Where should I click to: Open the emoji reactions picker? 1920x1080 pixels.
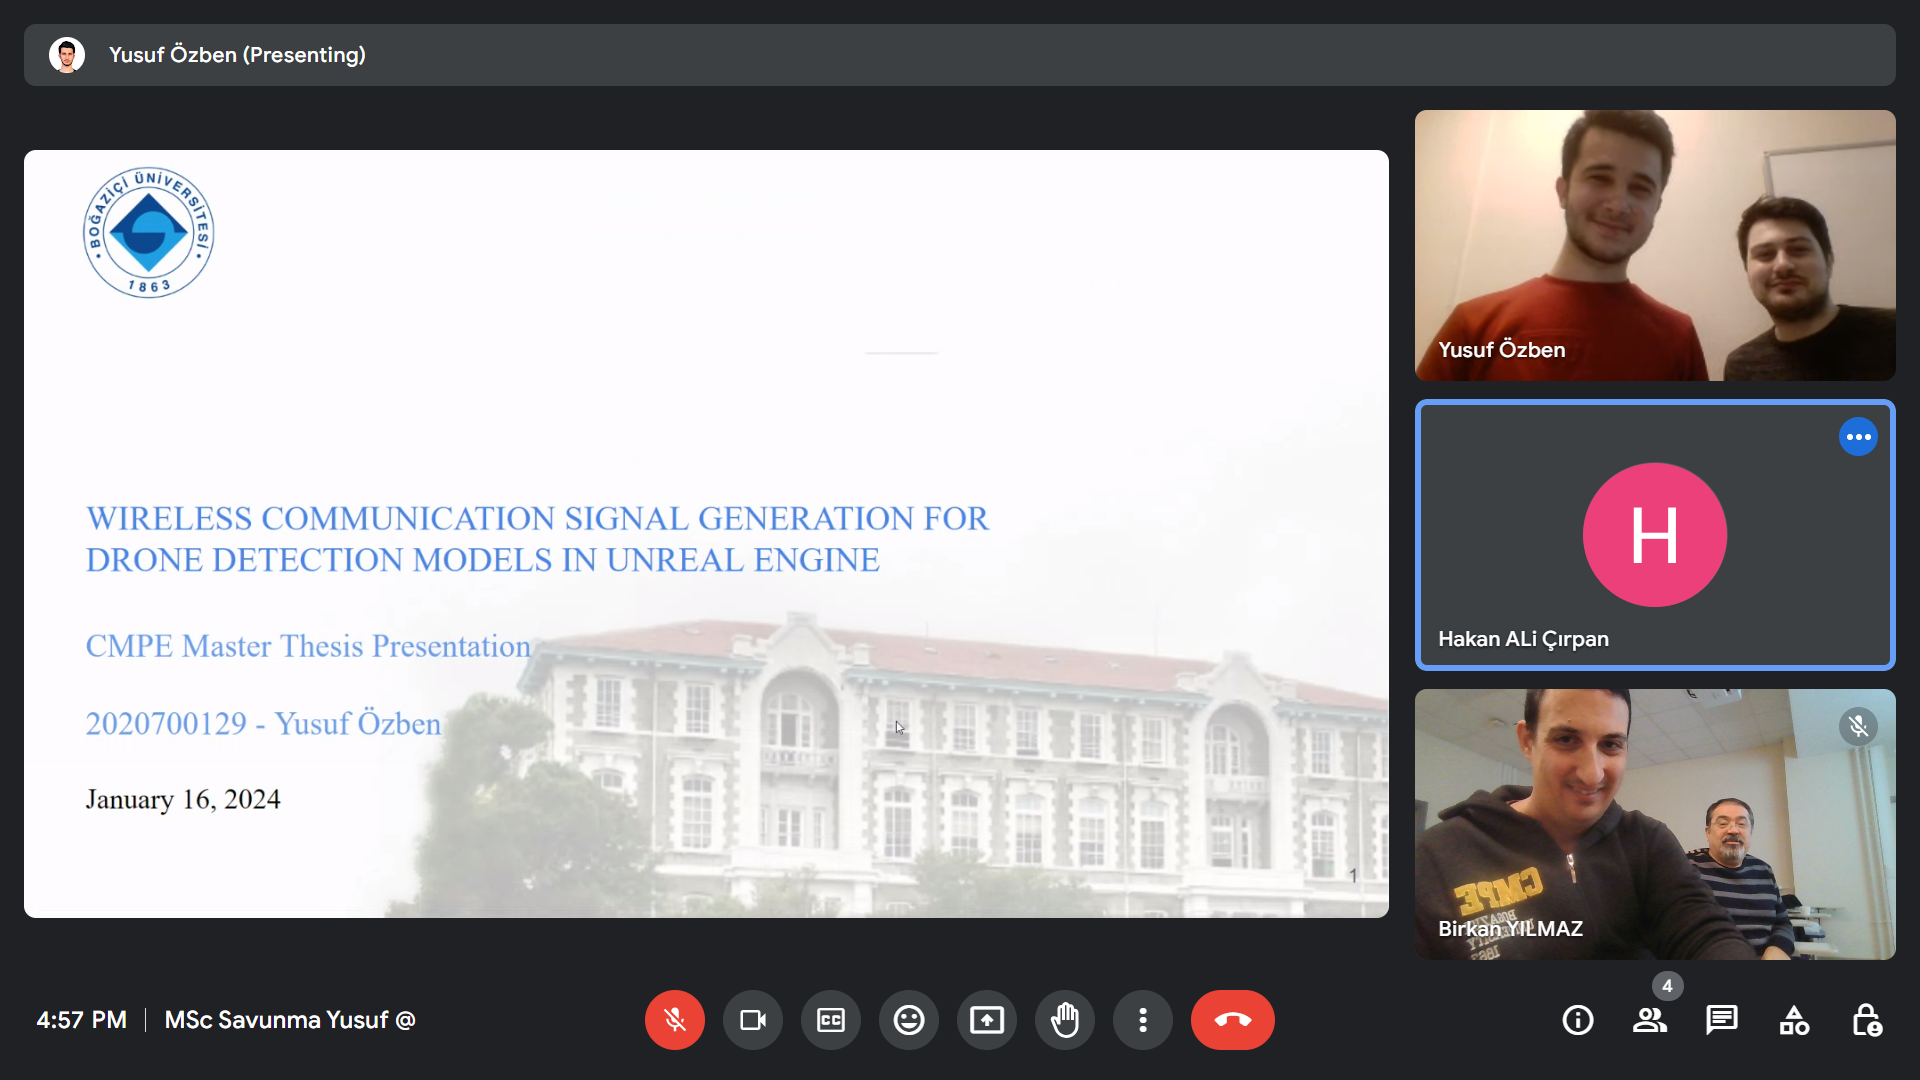pyautogui.click(x=909, y=1020)
